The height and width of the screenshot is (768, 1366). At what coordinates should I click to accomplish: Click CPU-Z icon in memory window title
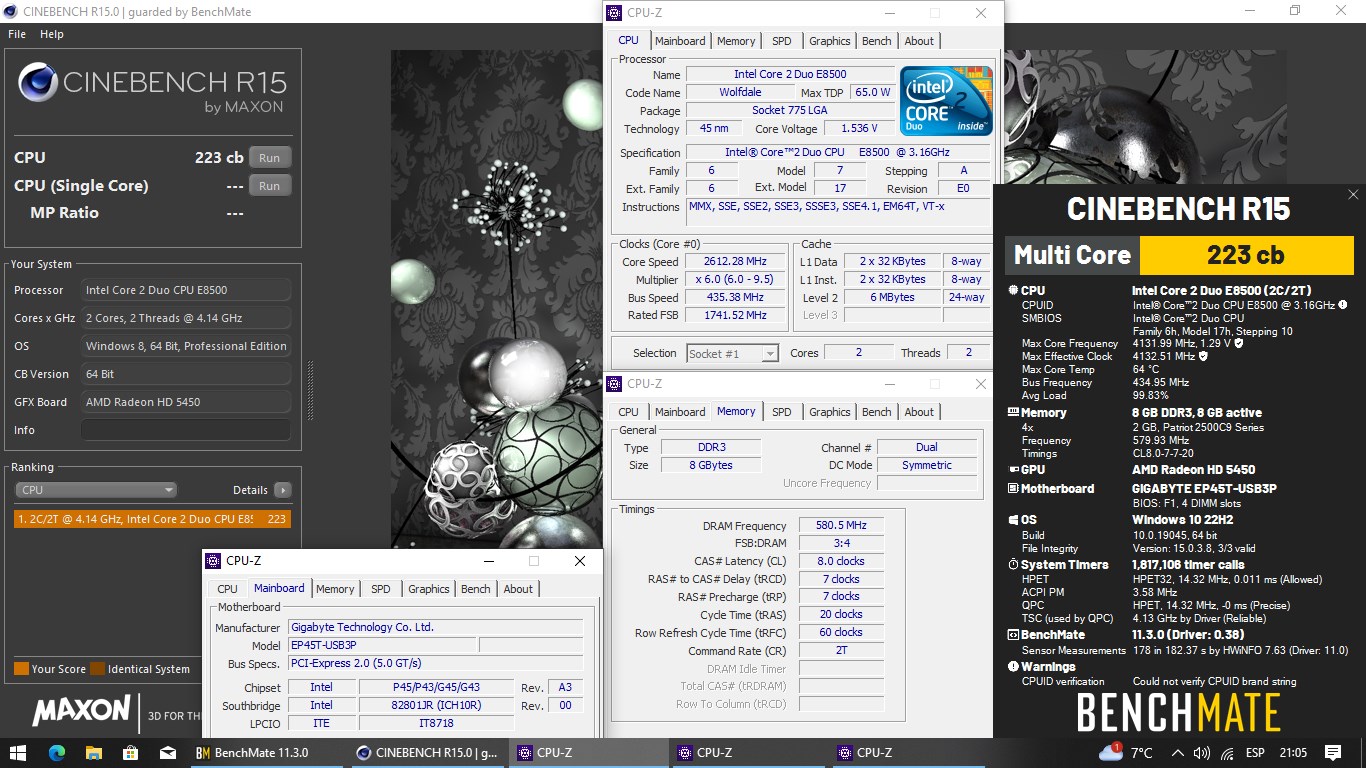tap(615, 384)
